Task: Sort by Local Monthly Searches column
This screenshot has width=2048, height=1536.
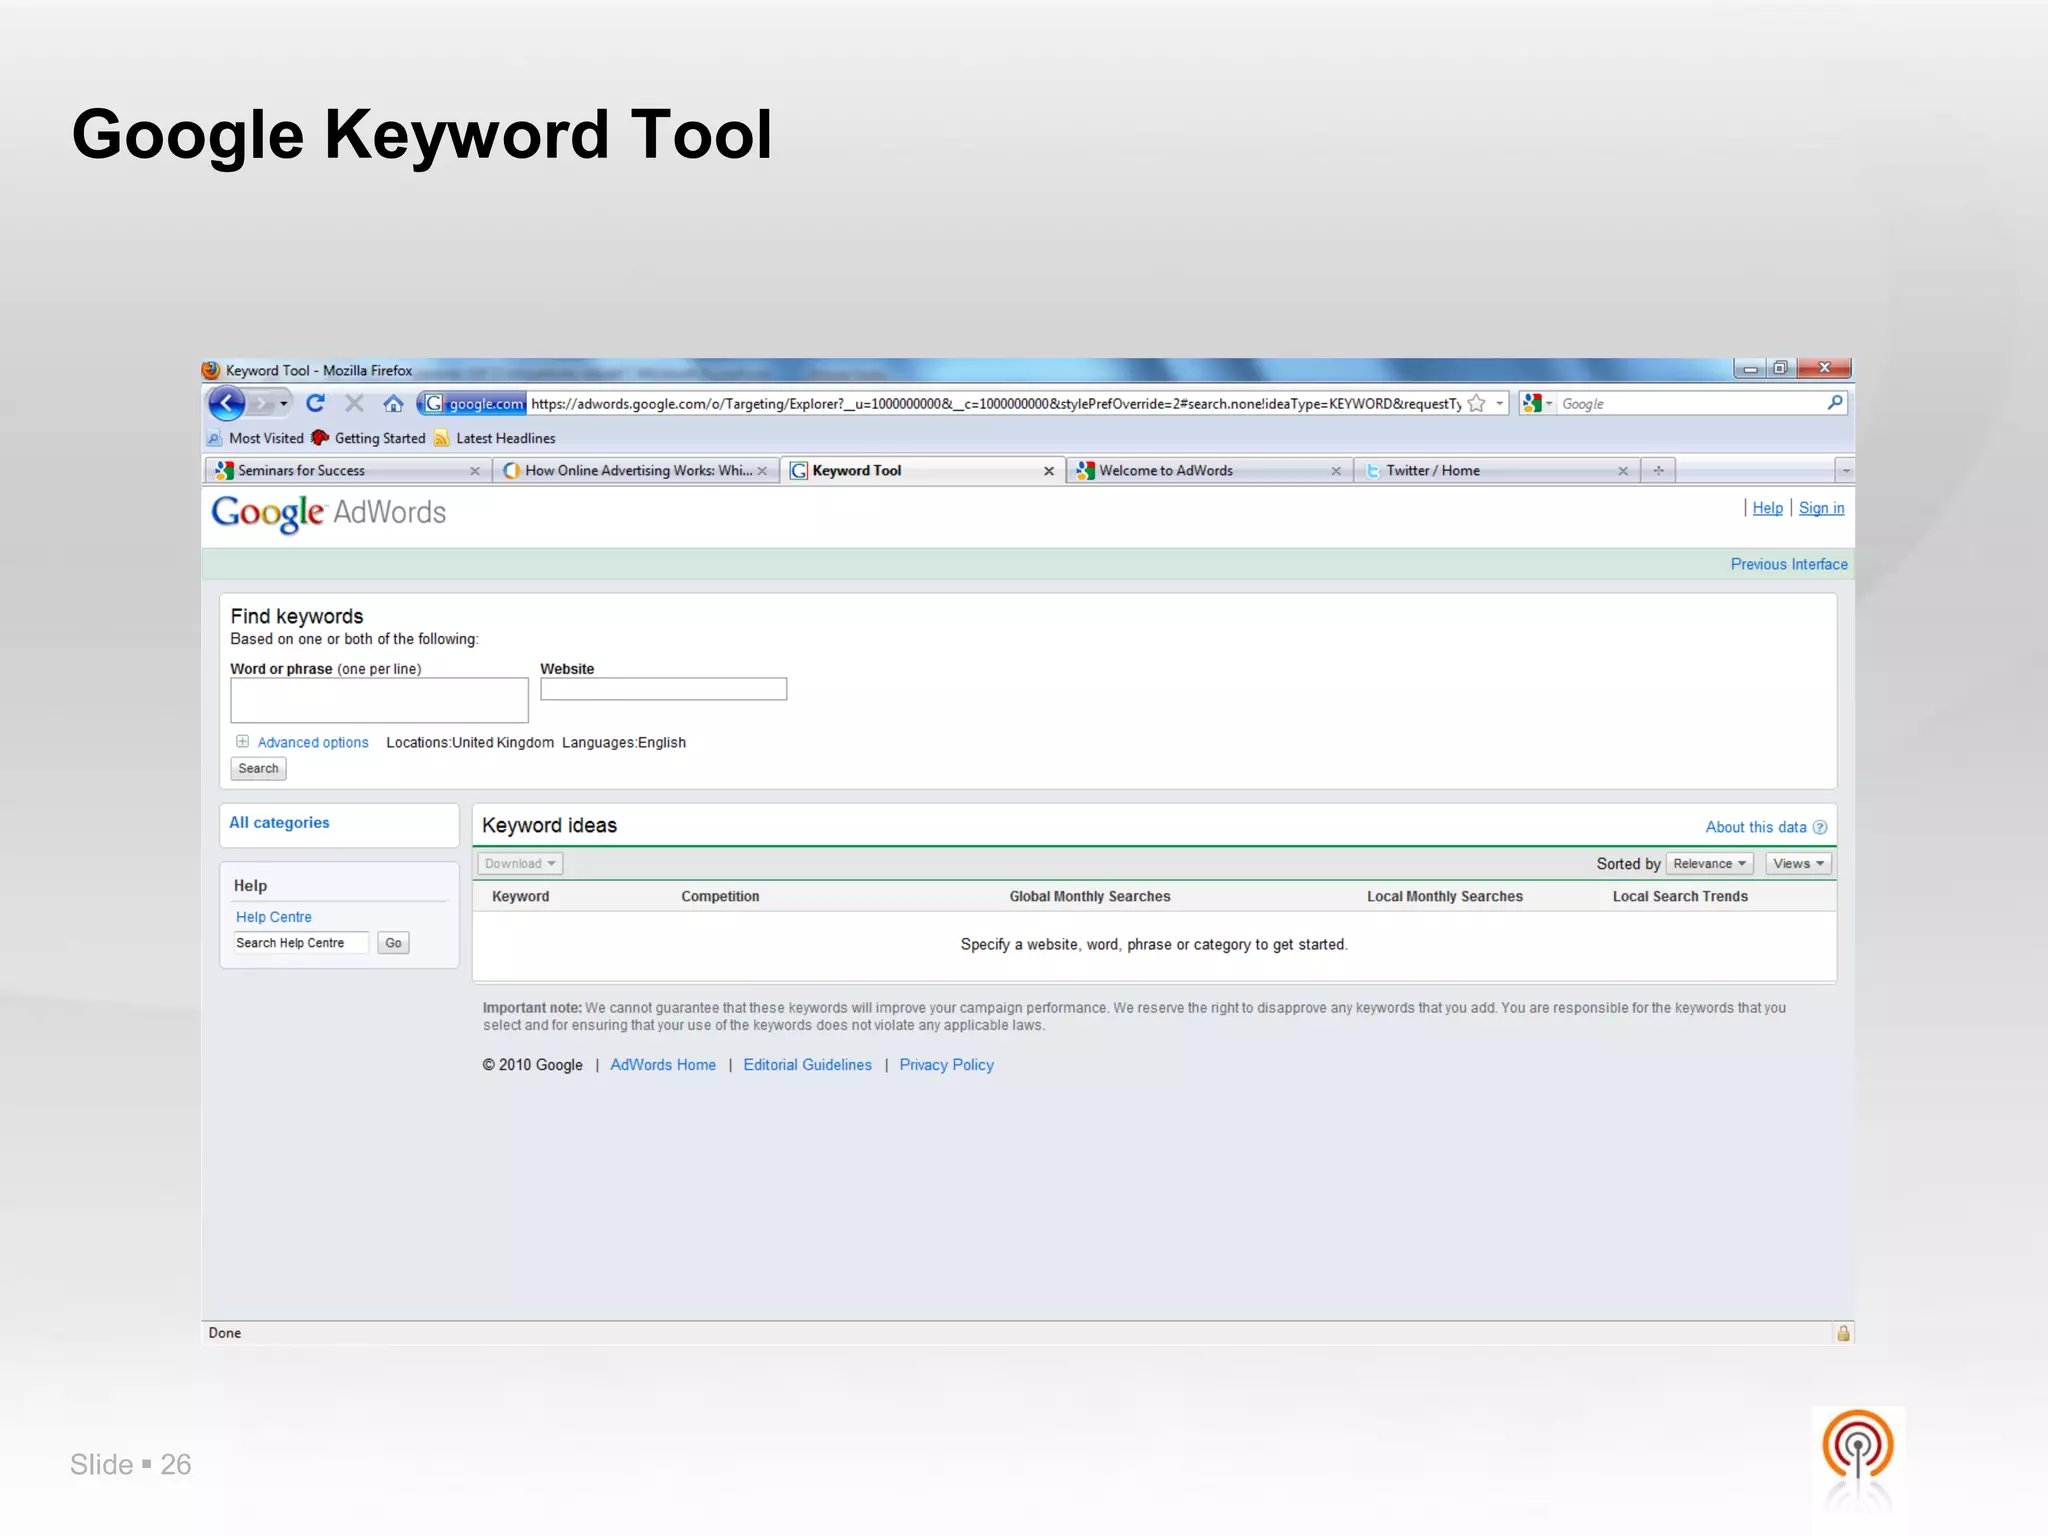Action: [1445, 896]
